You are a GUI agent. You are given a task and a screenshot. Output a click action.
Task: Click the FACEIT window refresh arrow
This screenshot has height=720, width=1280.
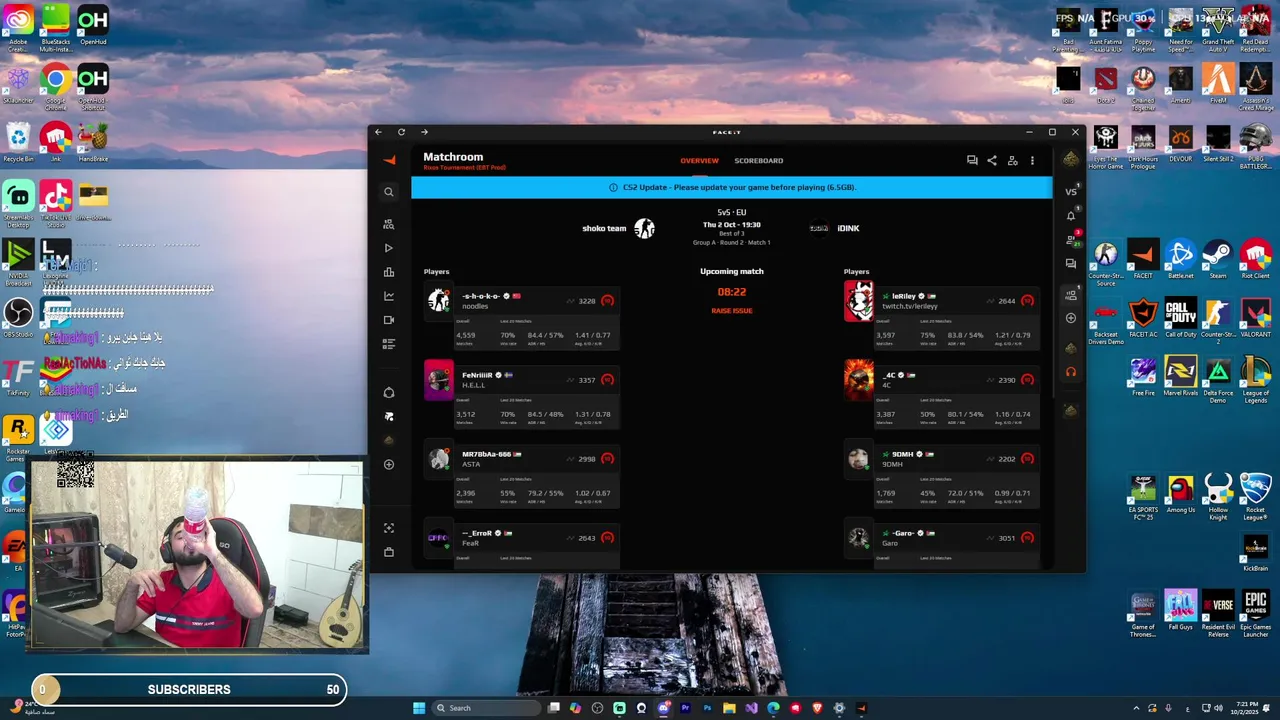(401, 132)
